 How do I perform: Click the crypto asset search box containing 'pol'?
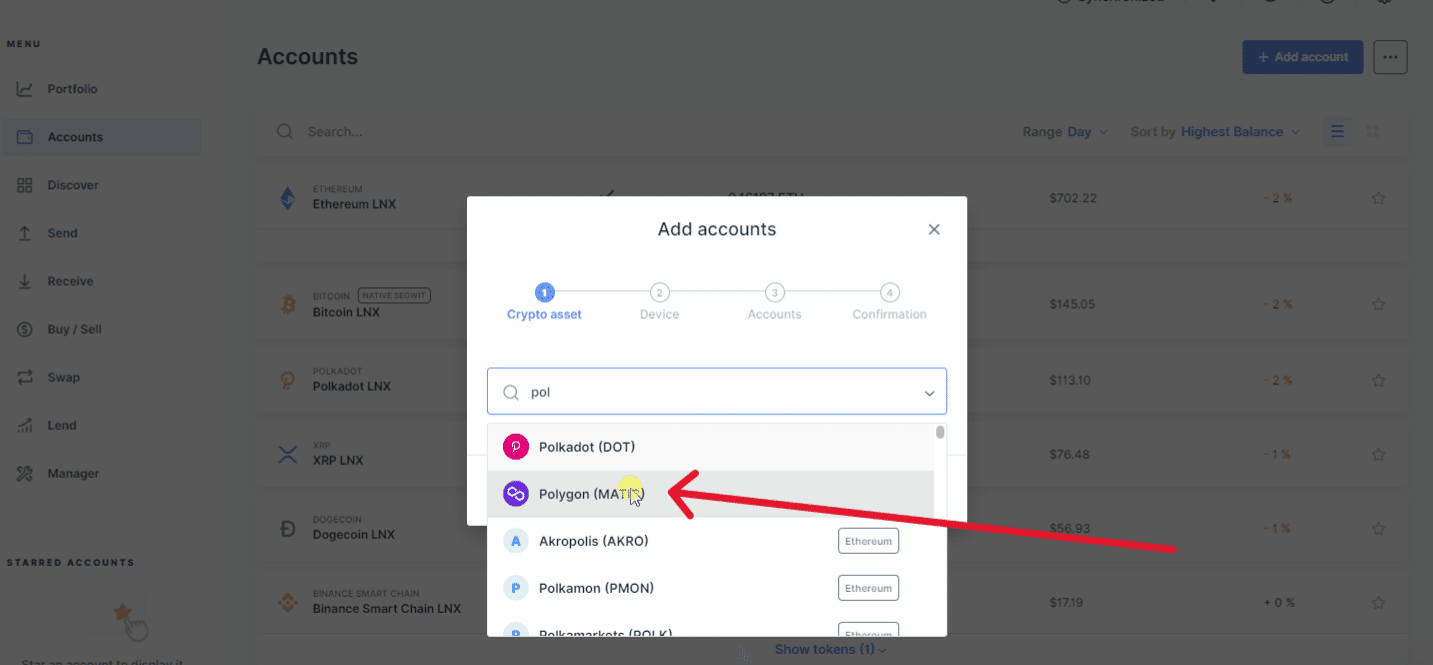coord(717,392)
